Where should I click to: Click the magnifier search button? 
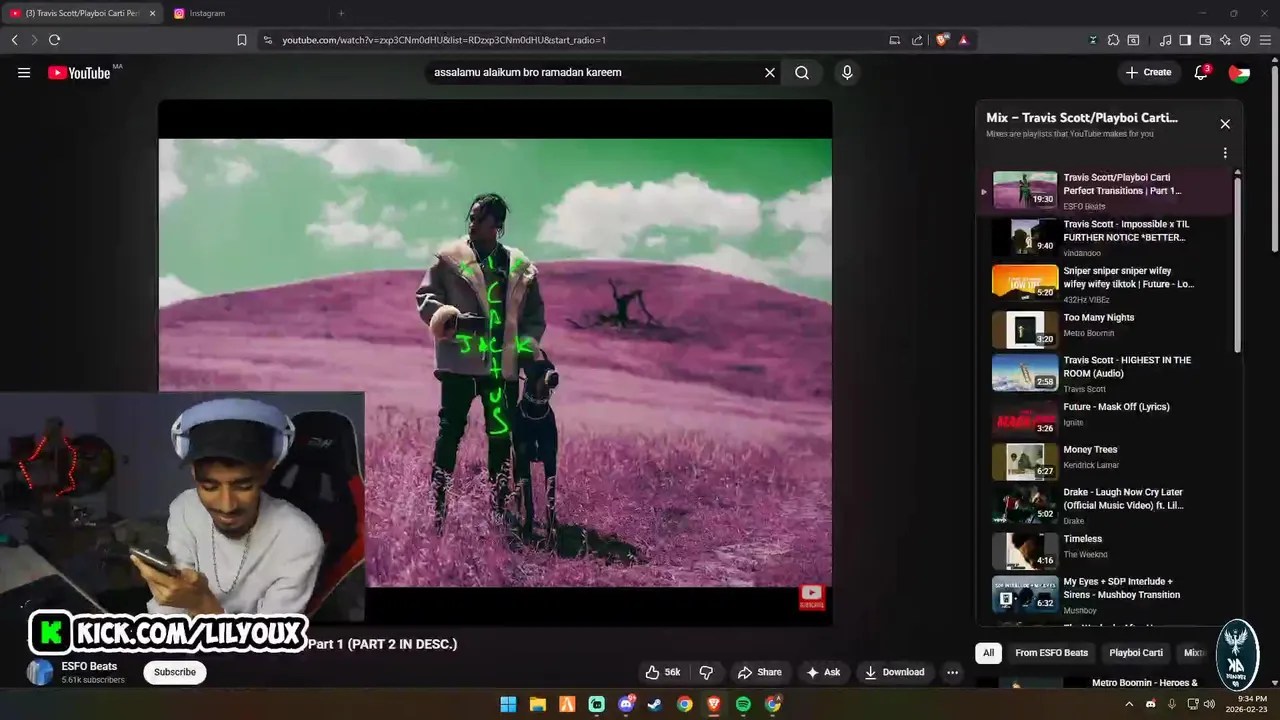tap(802, 72)
